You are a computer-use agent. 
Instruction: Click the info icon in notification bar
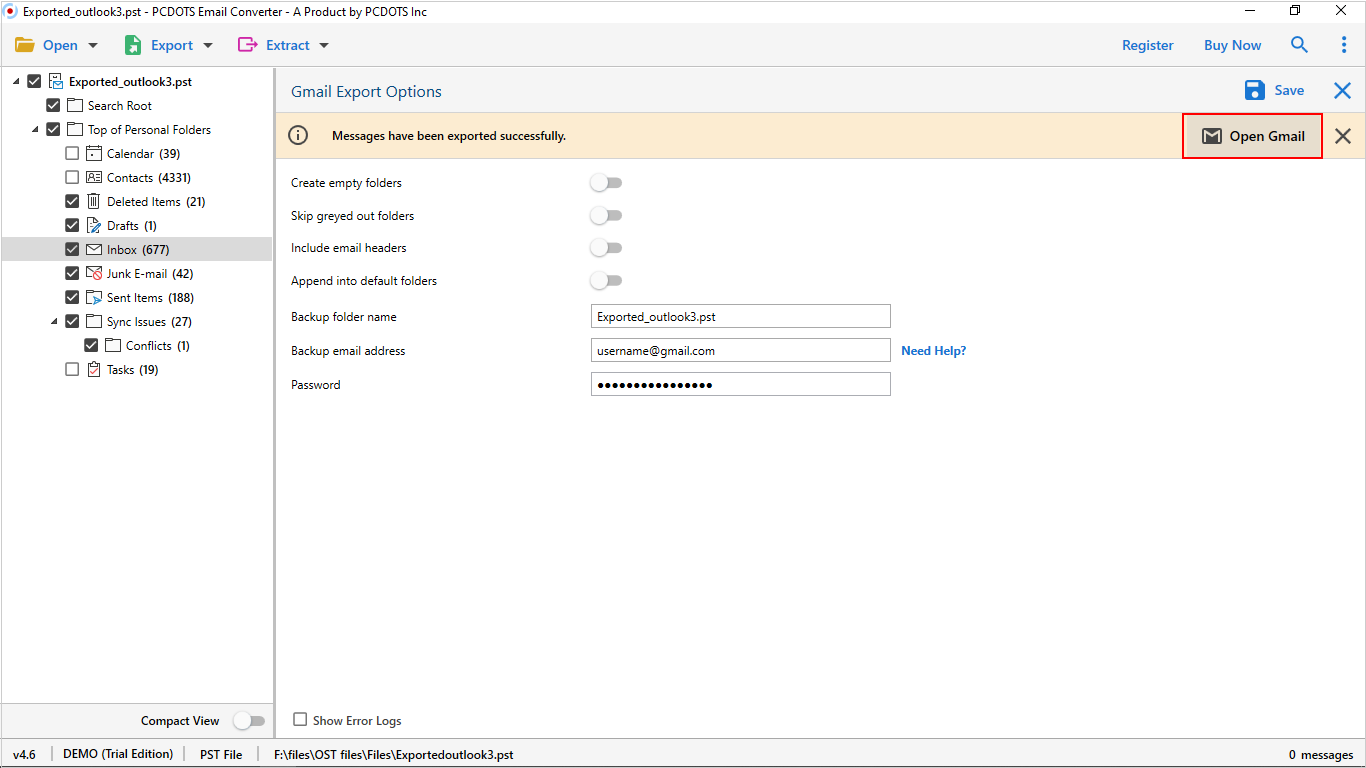coord(298,135)
